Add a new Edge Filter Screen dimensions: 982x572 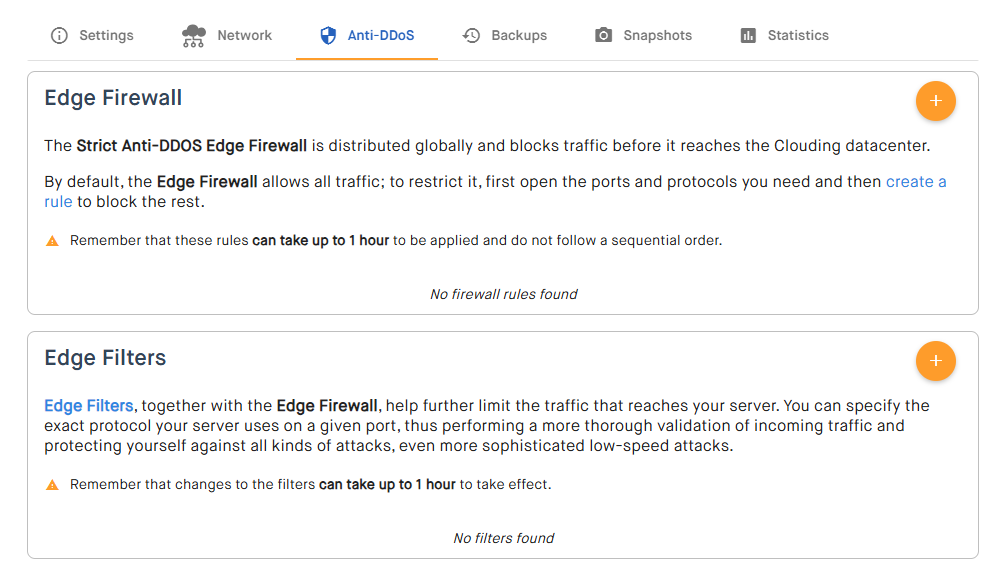935,361
